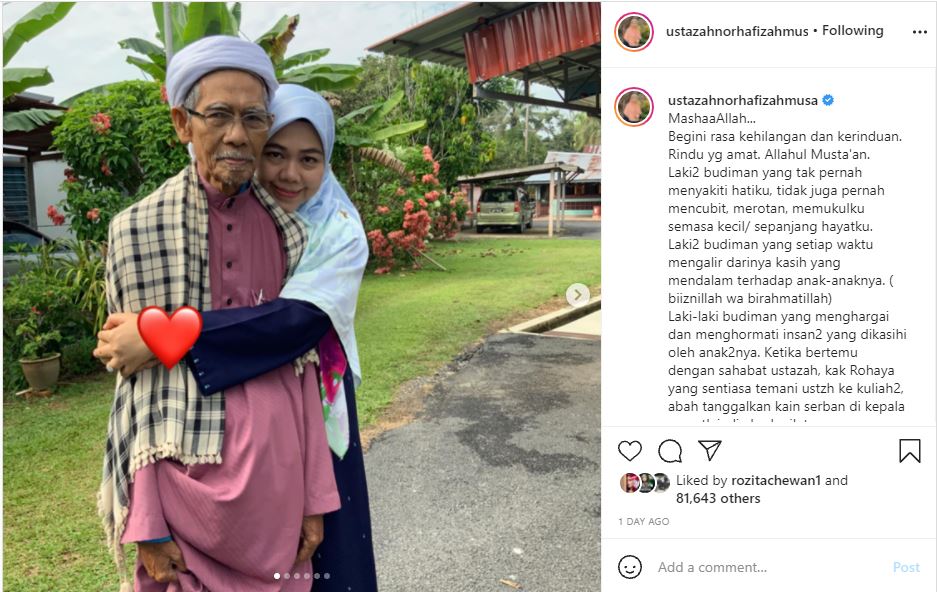This screenshot has width=937, height=592.
Task: Open the three-dot more options menu
Action: coord(920,32)
